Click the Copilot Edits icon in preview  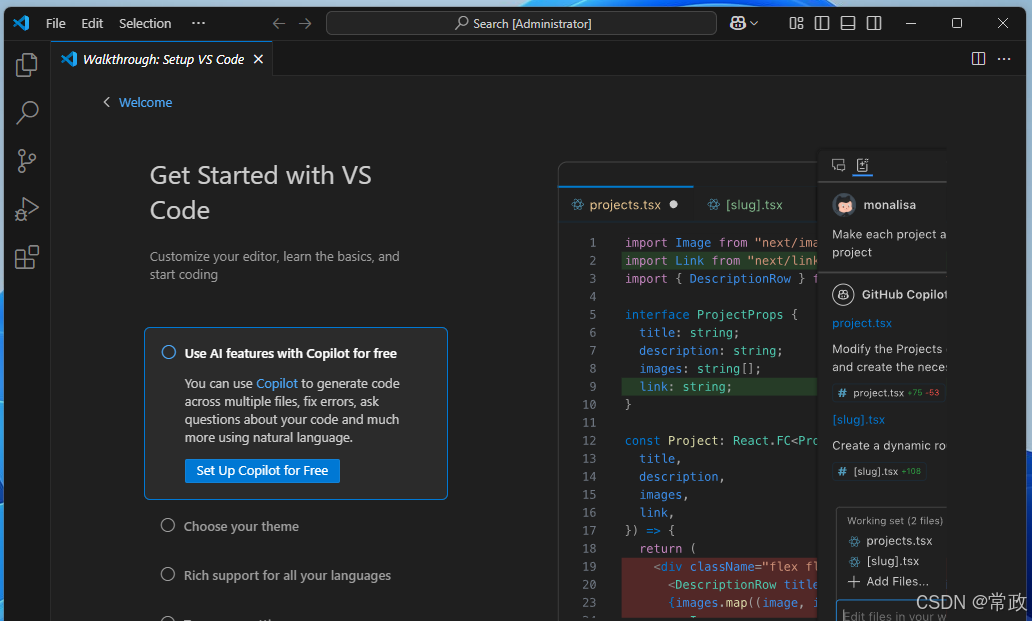coord(862,165)
